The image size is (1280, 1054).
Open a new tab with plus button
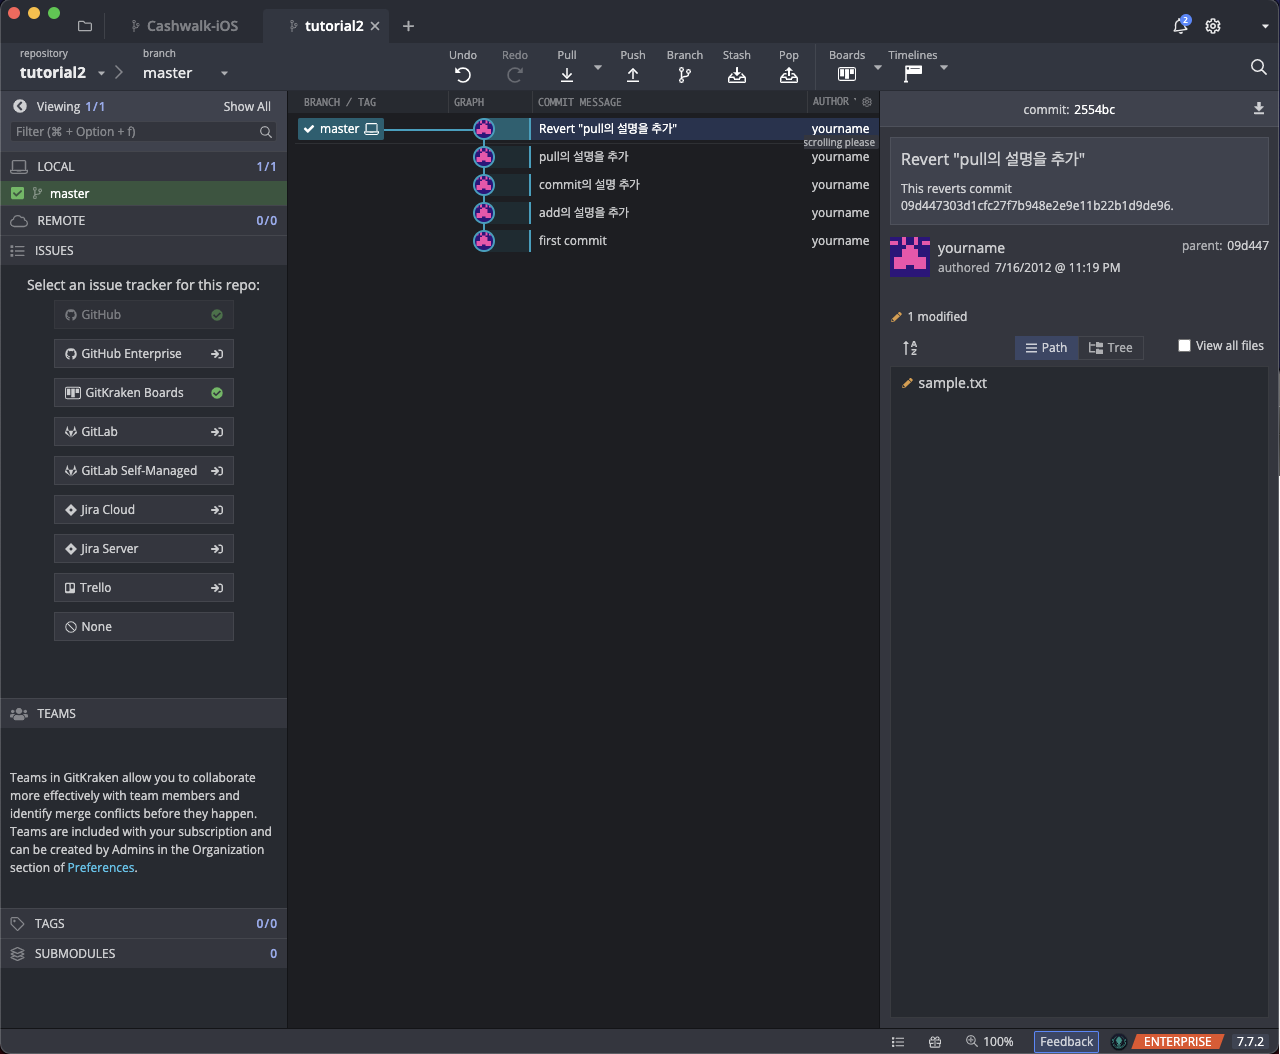[x=408, y=26]
